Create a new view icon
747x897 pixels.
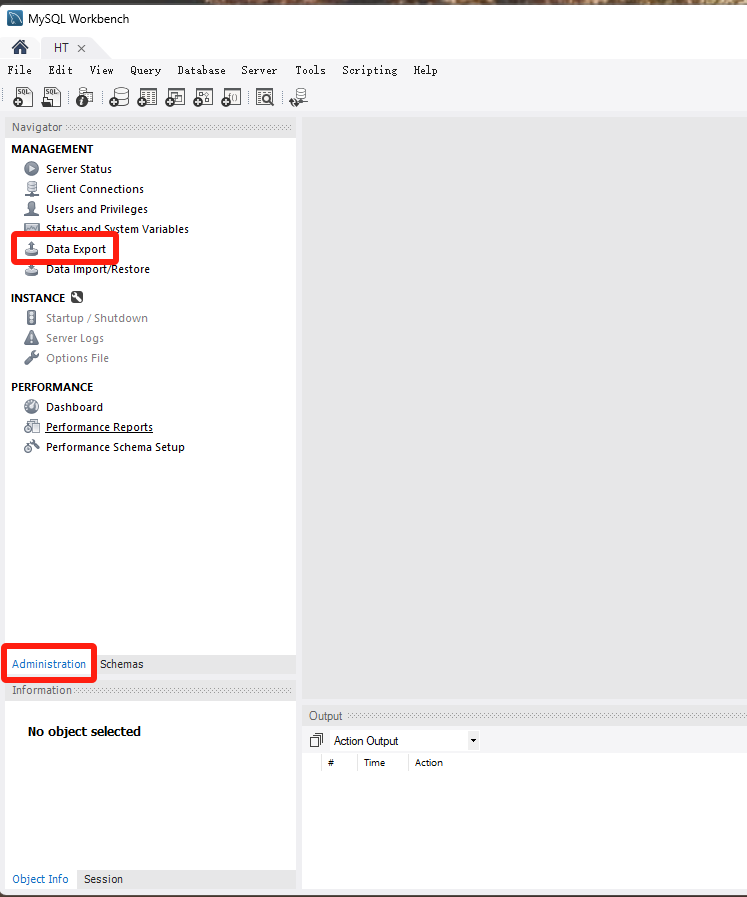pyautogui.click(x=175, y=97)
